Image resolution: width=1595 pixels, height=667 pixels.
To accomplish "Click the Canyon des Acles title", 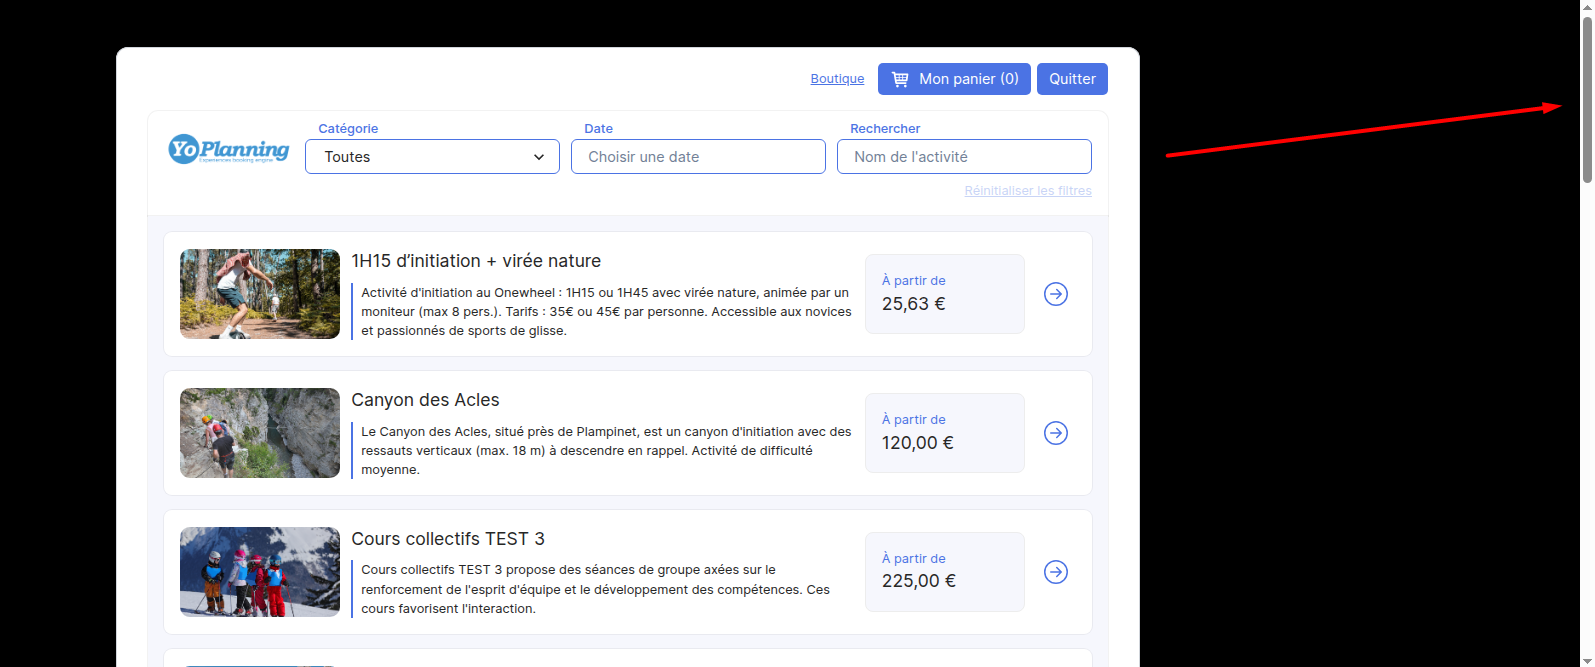I will (425, 400).
